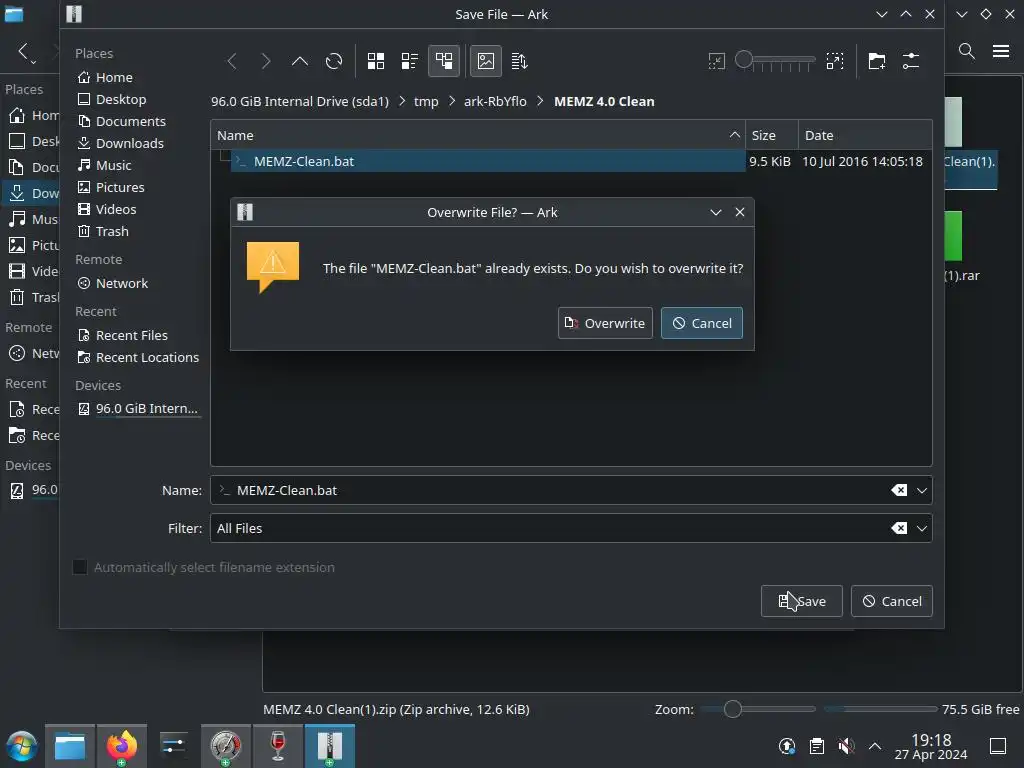Expand the Name field history dropdown

921,490
